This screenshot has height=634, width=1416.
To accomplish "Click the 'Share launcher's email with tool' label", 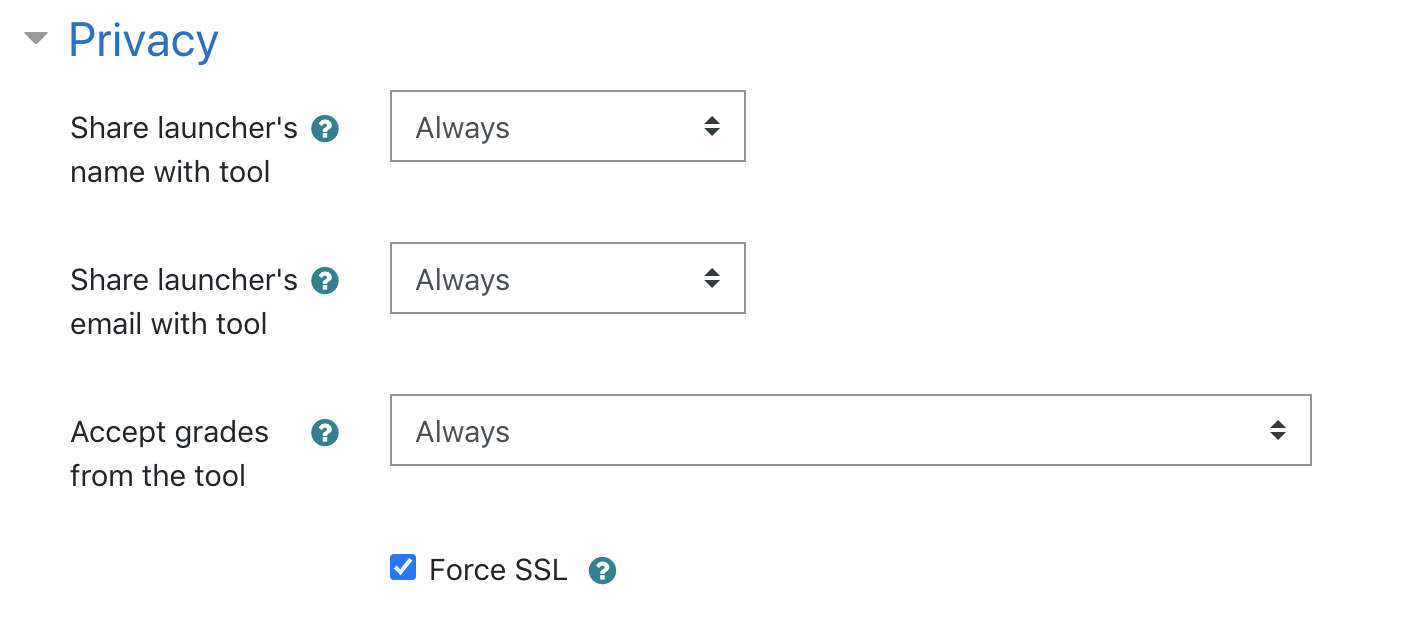I will (x=184, y=302).
